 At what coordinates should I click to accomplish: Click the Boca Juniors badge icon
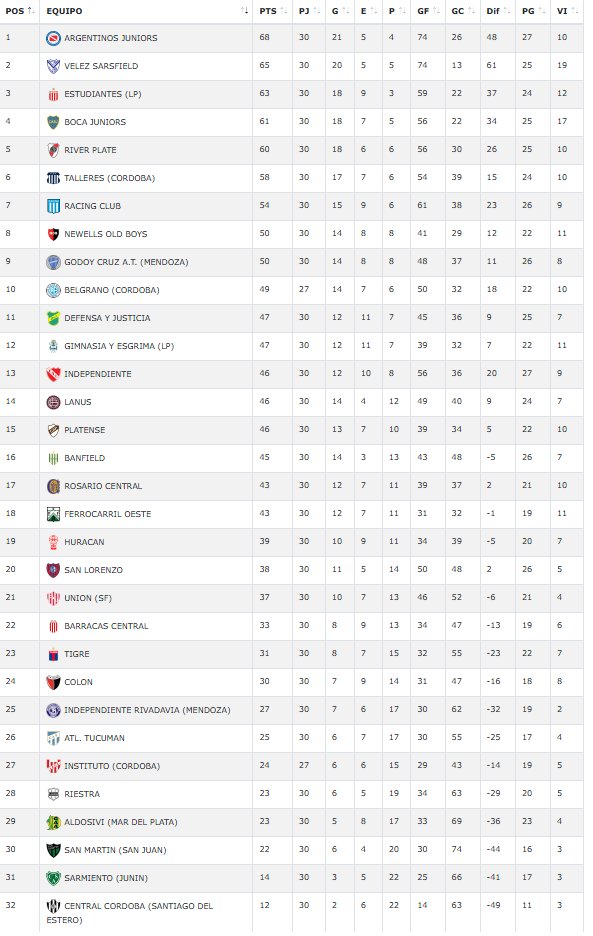click(x=53, y=122)
